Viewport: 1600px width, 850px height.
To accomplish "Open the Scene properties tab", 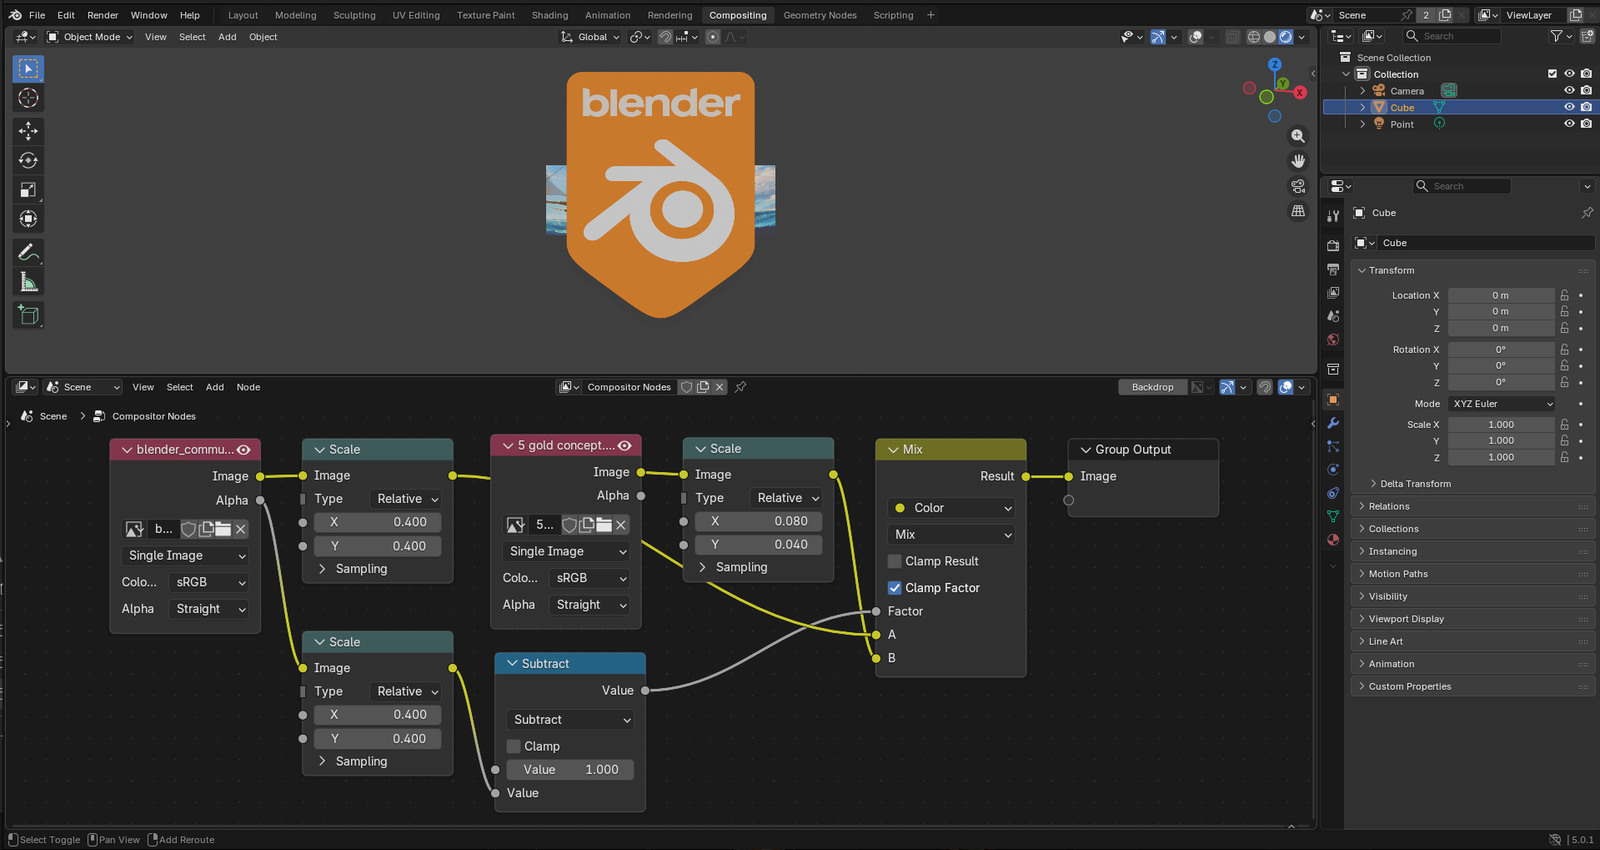I will (1333, 316).
